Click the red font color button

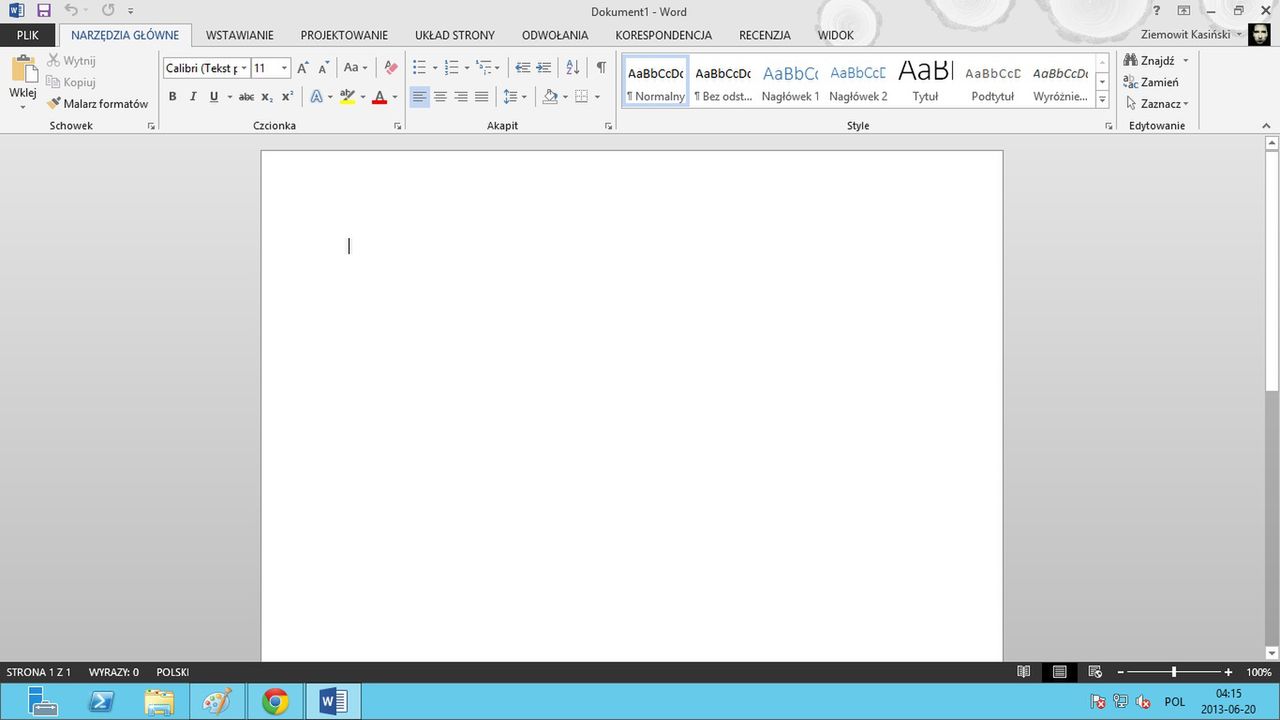(x=379, y=97)
